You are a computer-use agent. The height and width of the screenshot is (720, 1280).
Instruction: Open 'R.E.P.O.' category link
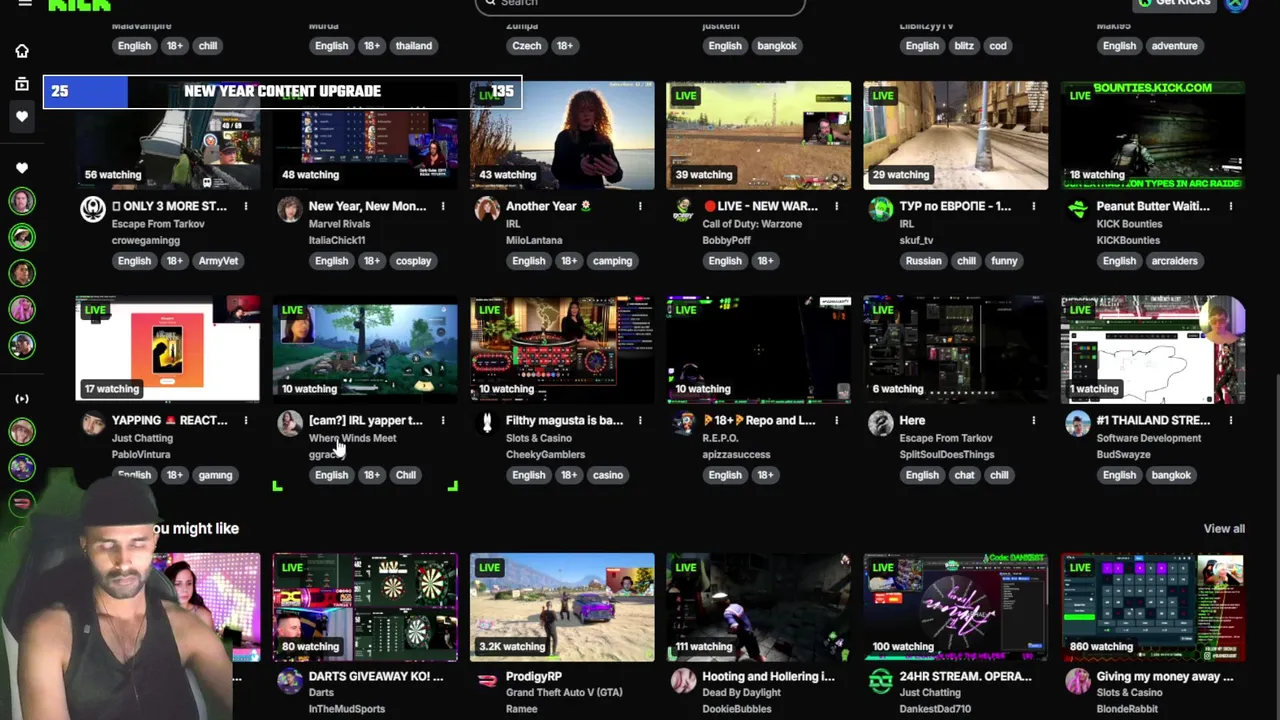coord(720,438)
